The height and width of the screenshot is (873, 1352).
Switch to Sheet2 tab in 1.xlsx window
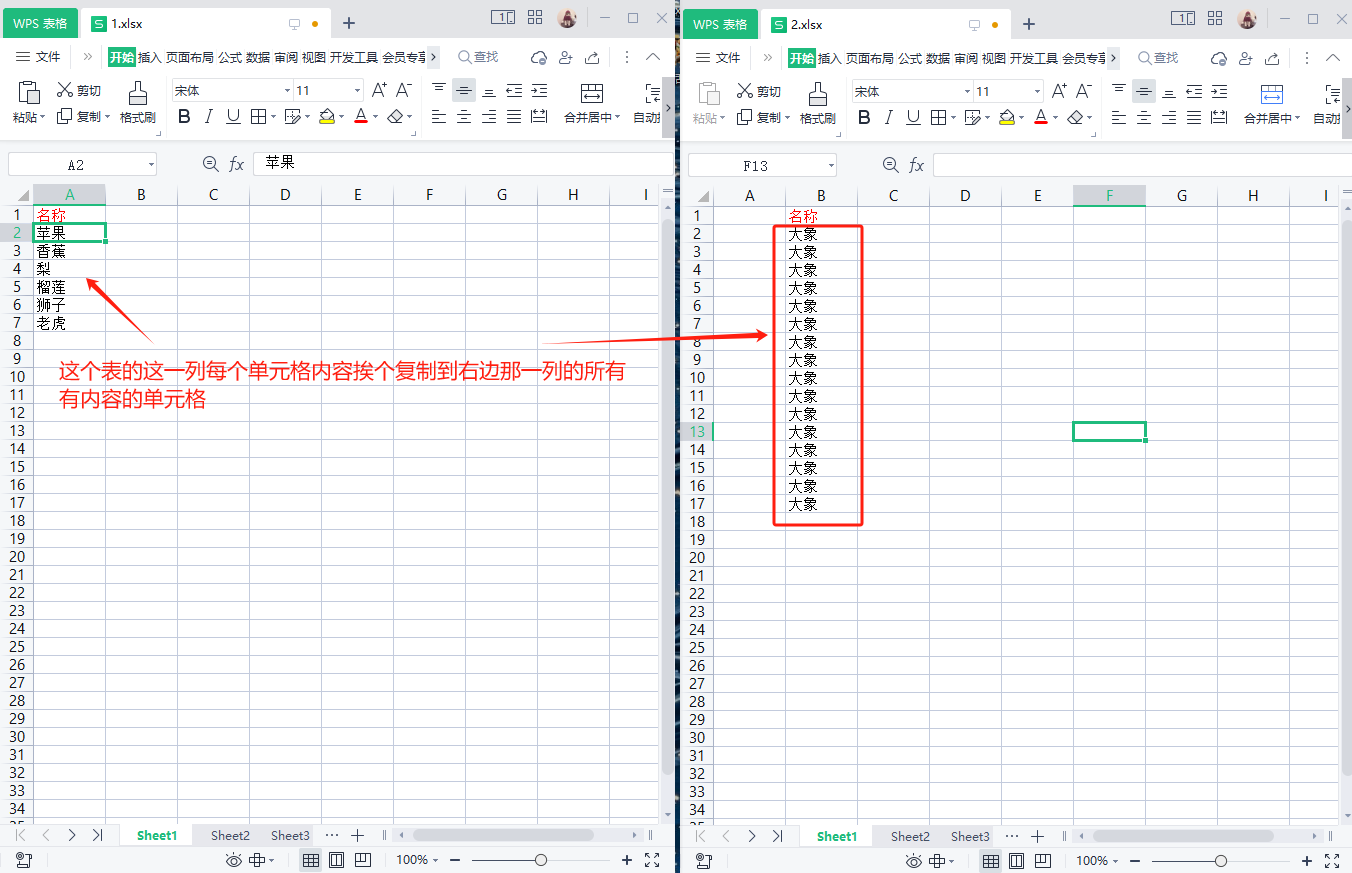click(x=229, y=836)
